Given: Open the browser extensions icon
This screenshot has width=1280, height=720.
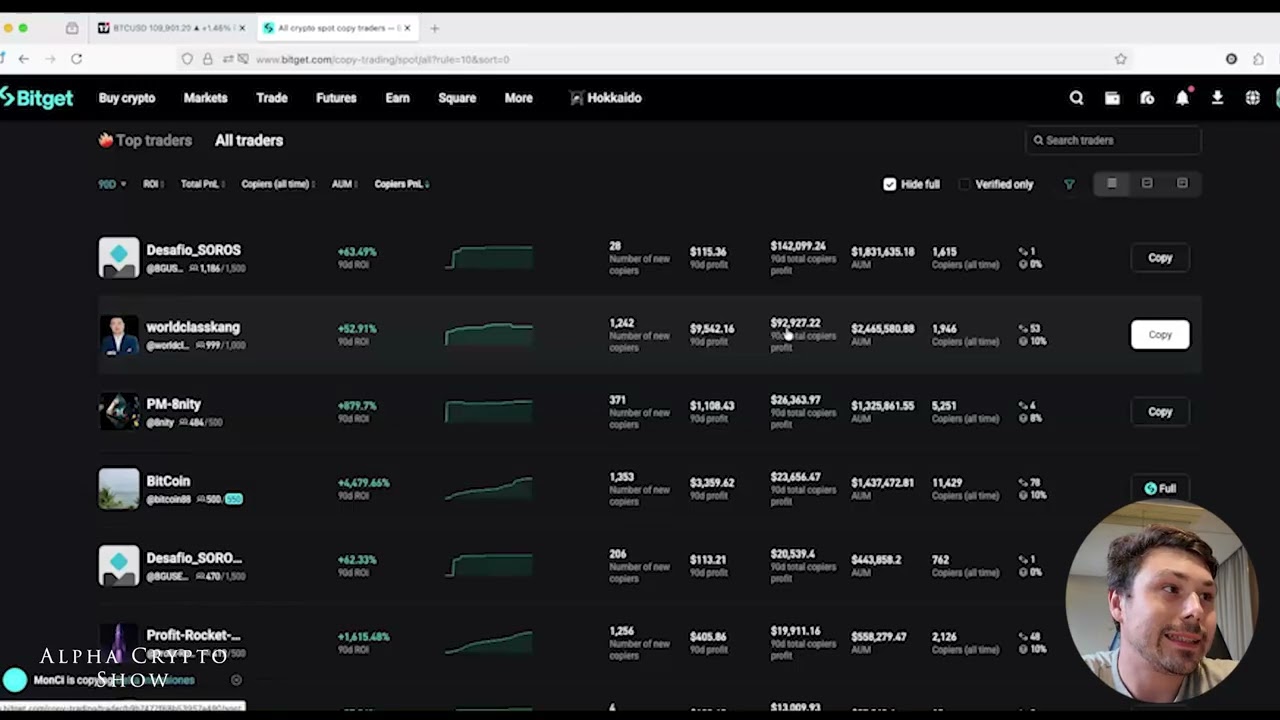Looking at the screenshot, I should tap(1258, 59).
